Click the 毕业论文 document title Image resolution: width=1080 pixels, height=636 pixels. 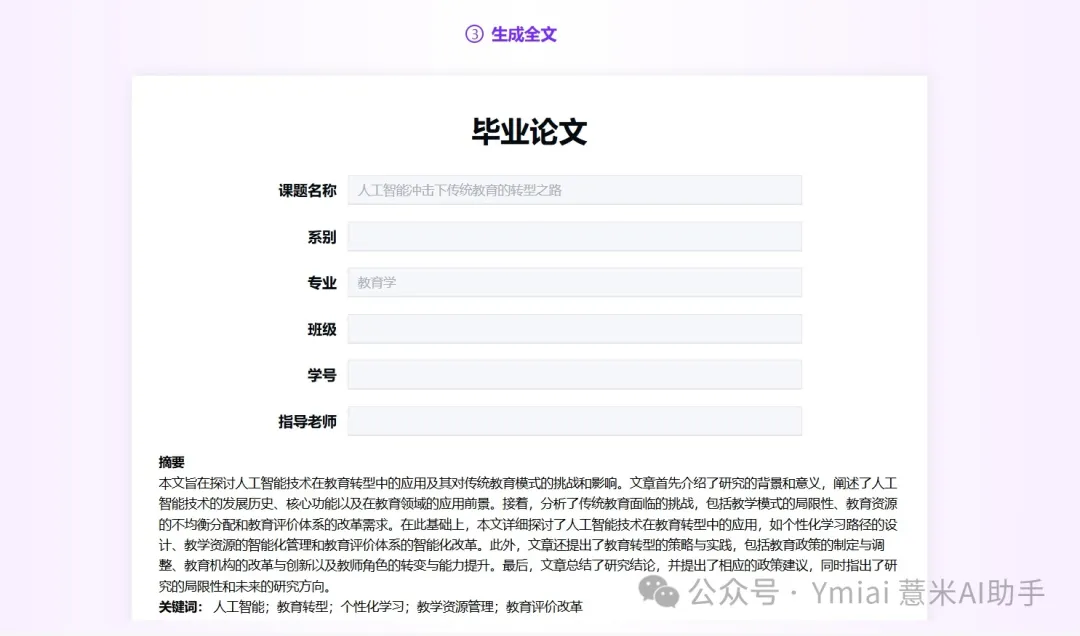(x=529, y=131)
